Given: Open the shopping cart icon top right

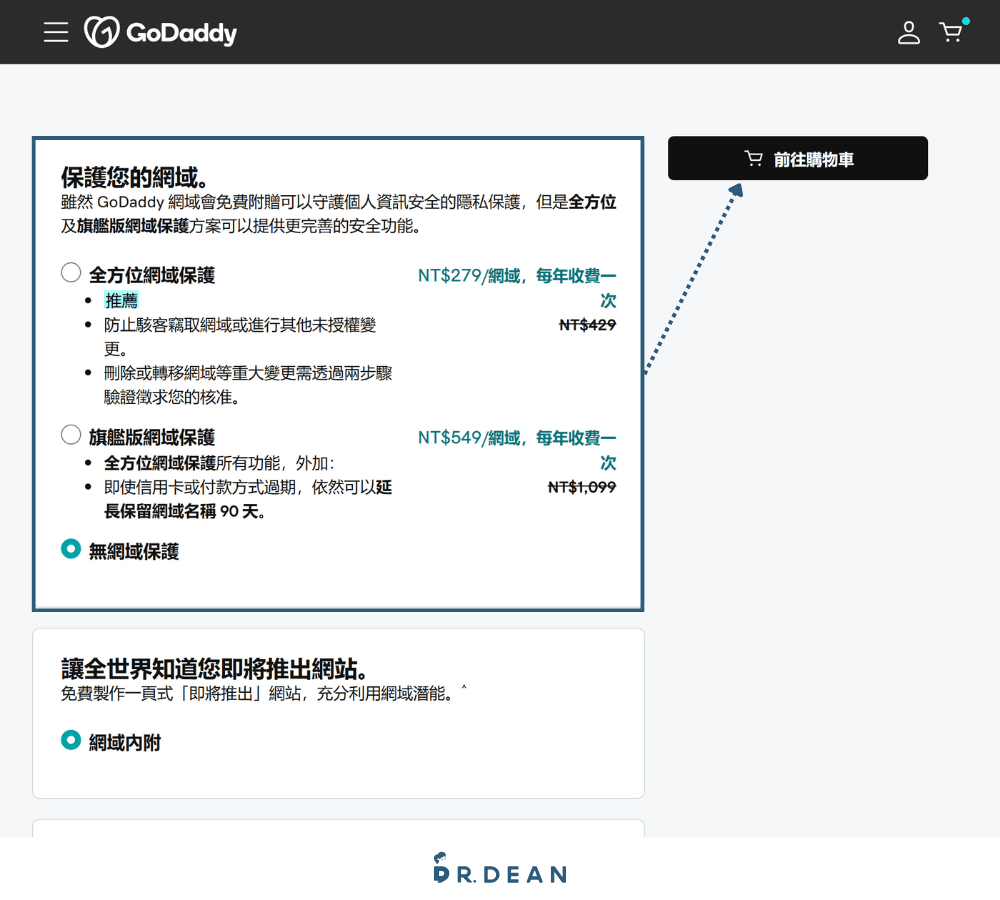Looking at the screenshot, I should (950, 33).
